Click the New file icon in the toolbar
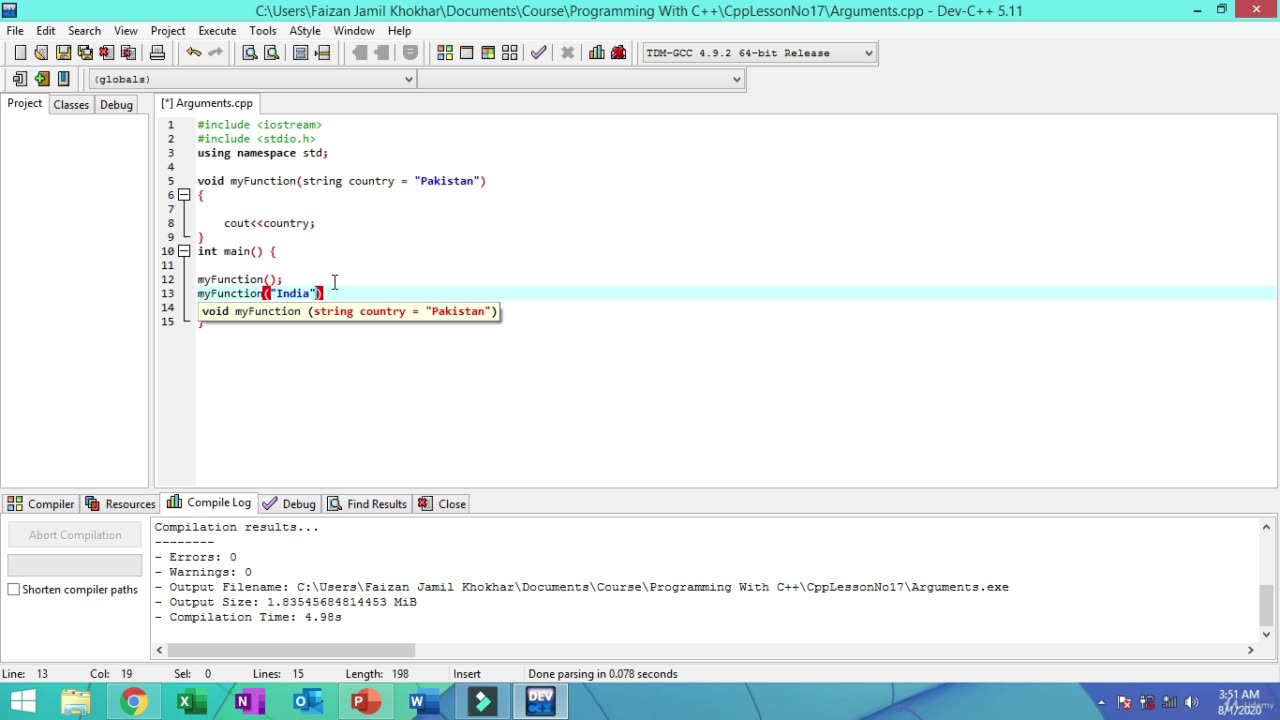The image size is (1280, 720). pos(20,53)
